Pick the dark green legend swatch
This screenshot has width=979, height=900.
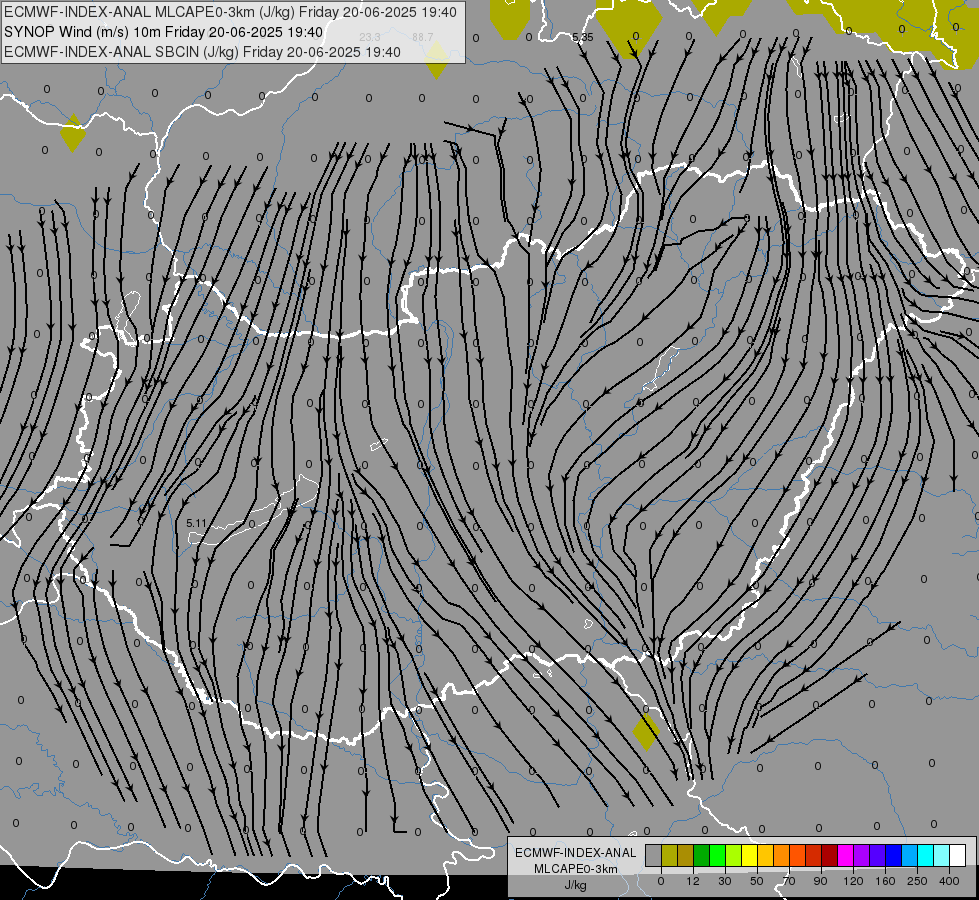pos(702,855)
